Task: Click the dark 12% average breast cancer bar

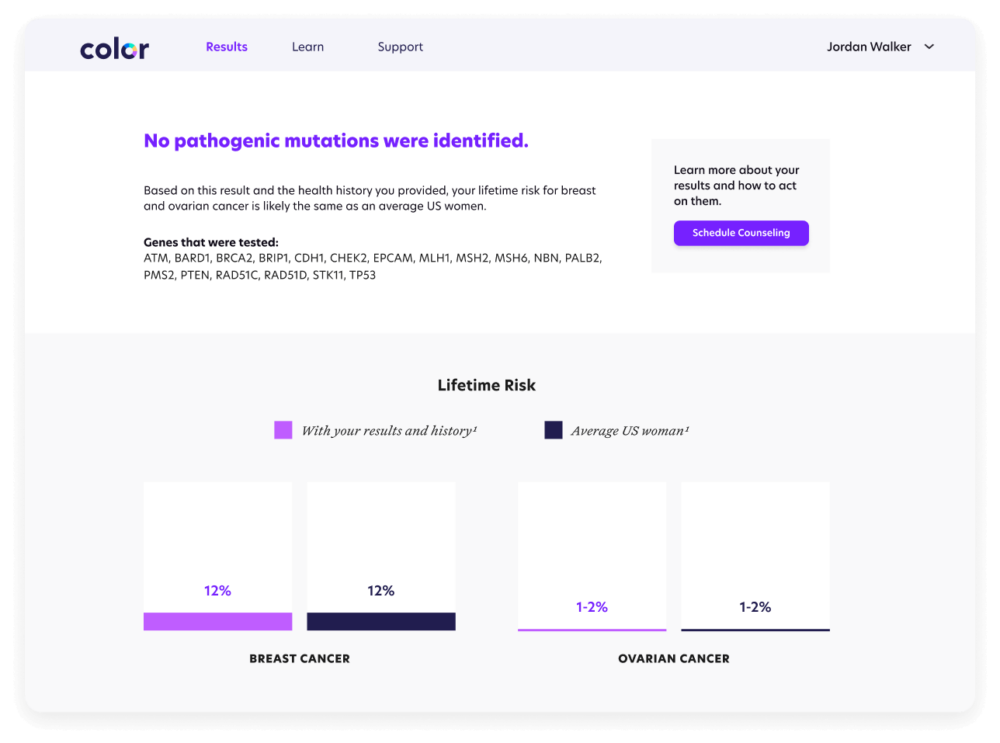Action: click(380, 621)
